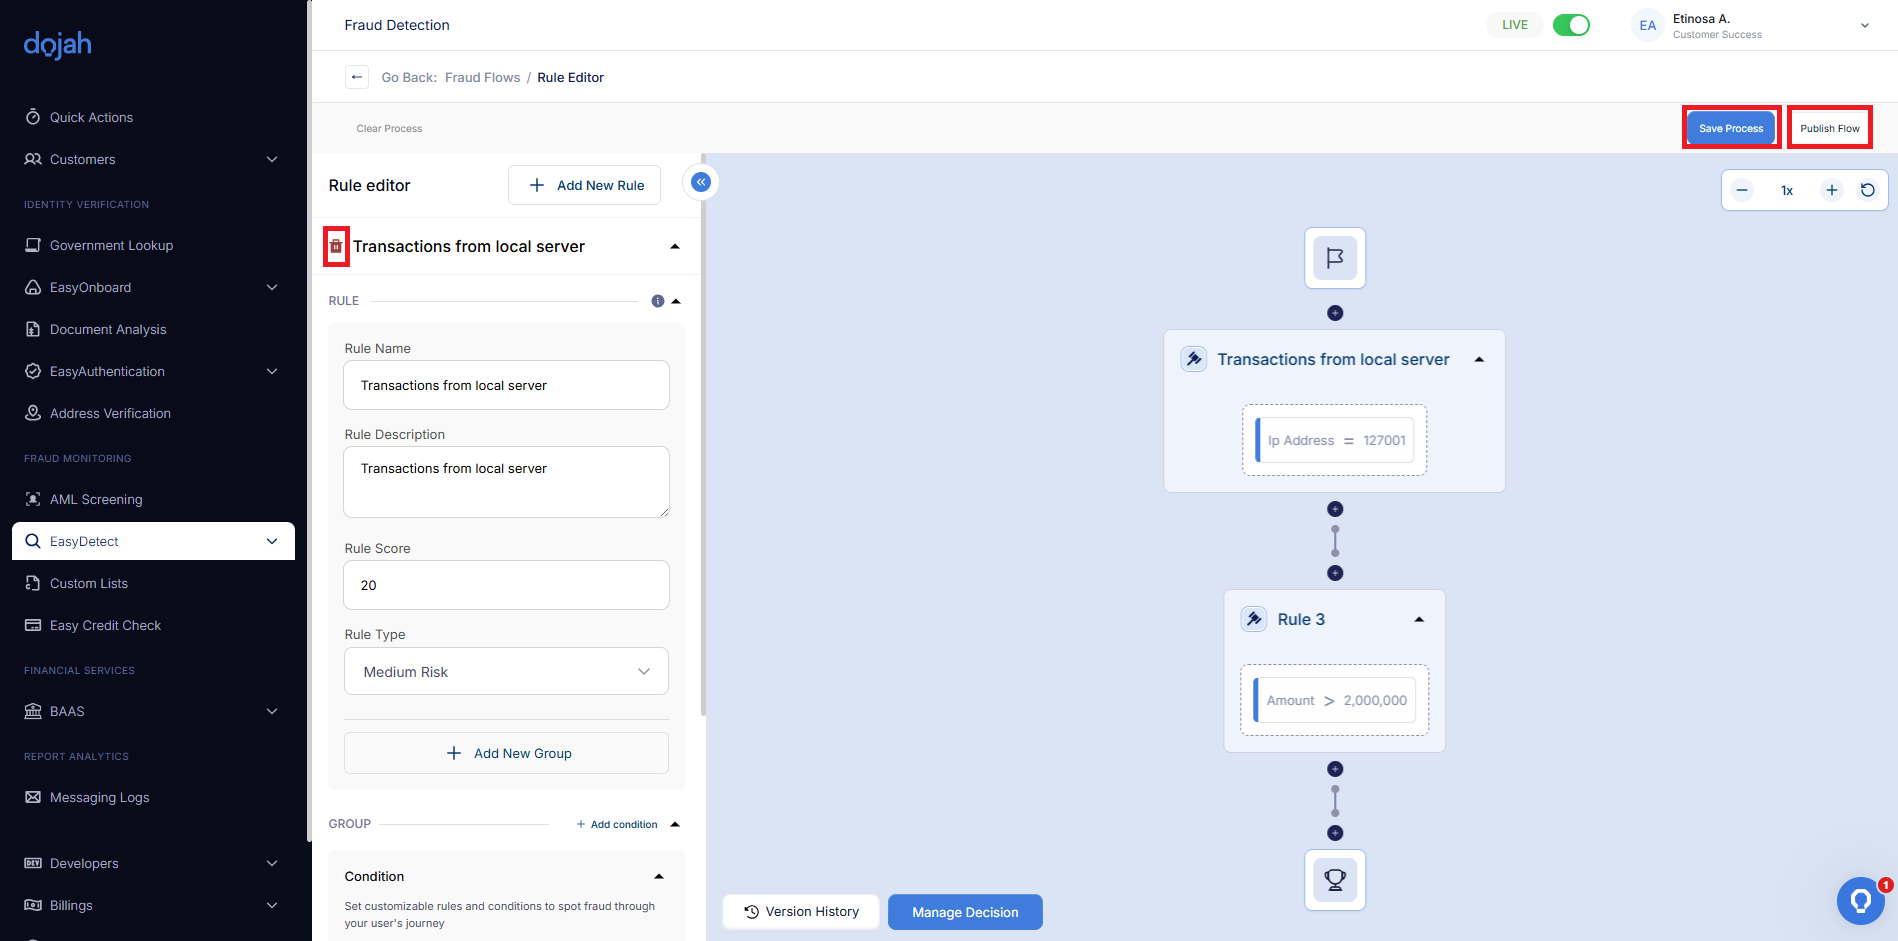The width and height of the screenshot is (1898, 941).
Task: Click Save Process button
Action: click(x=1731, y=128)
